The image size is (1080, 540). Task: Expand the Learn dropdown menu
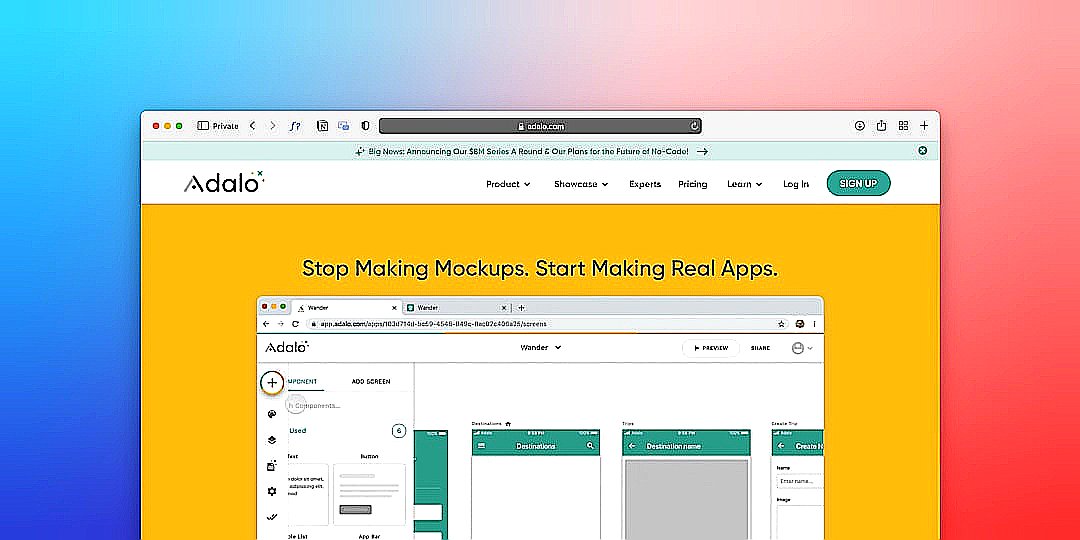click(745, 184)
